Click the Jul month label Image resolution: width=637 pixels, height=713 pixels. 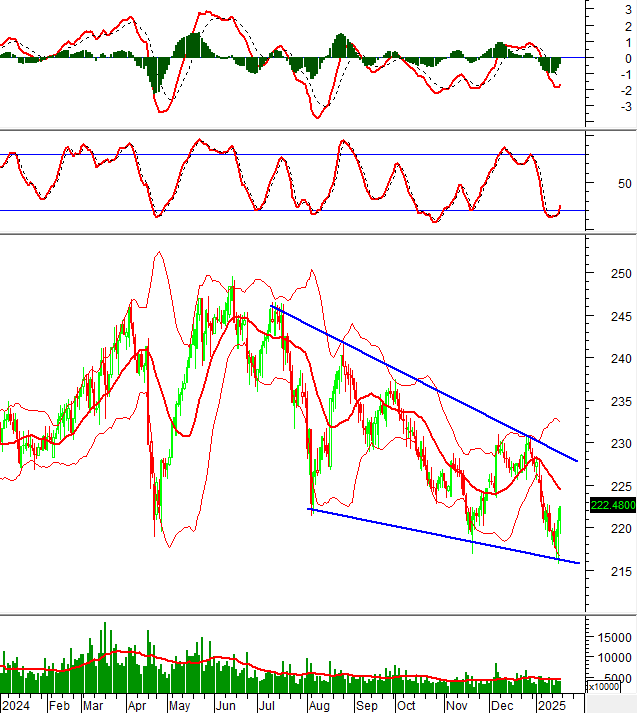pyautogui.click(x=266, y=706)
